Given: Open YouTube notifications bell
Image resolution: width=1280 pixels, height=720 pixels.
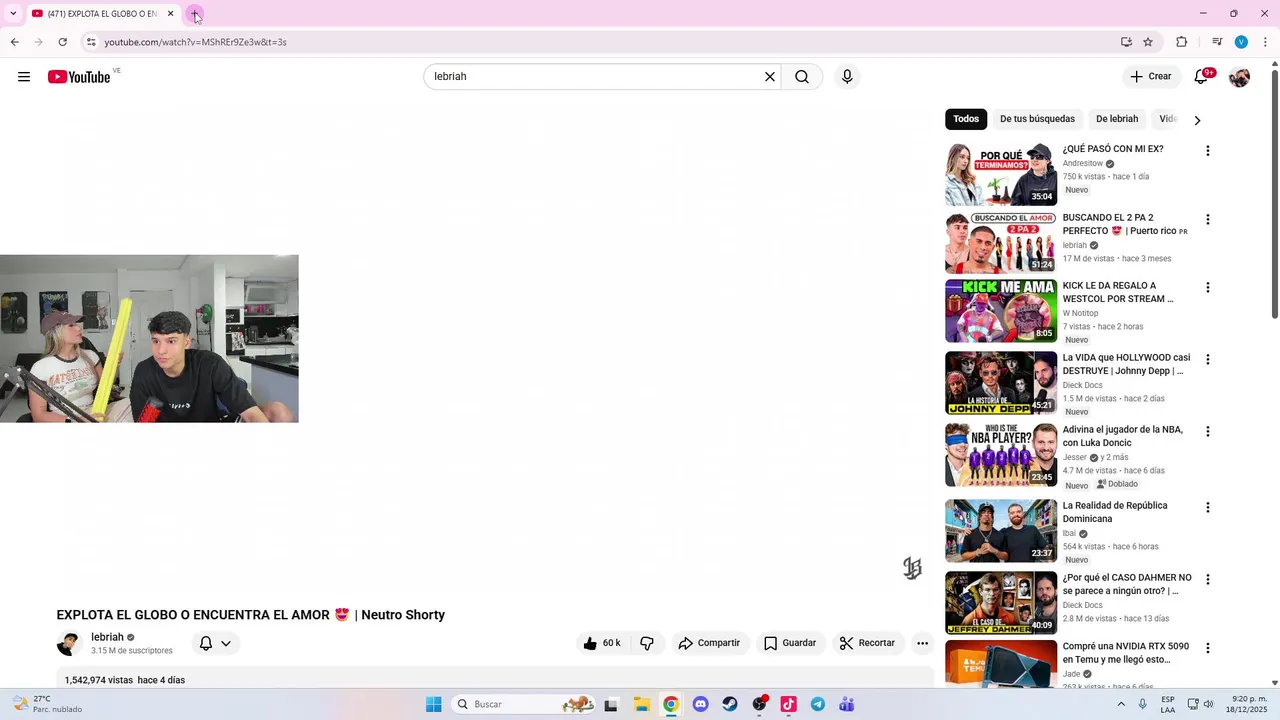Looking at the screenshot, I should tap(1202, 77).
